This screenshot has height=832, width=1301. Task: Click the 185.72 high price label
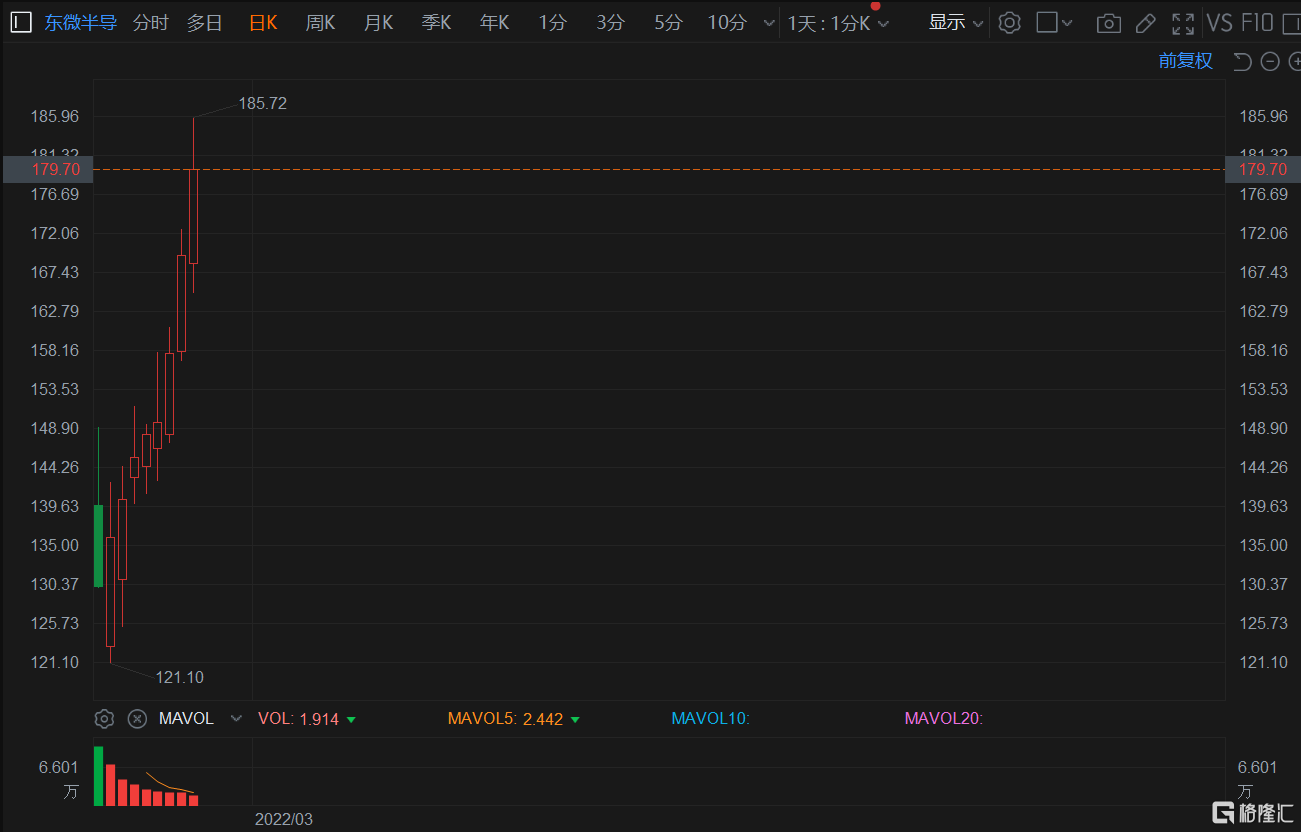tap(263, 103)
